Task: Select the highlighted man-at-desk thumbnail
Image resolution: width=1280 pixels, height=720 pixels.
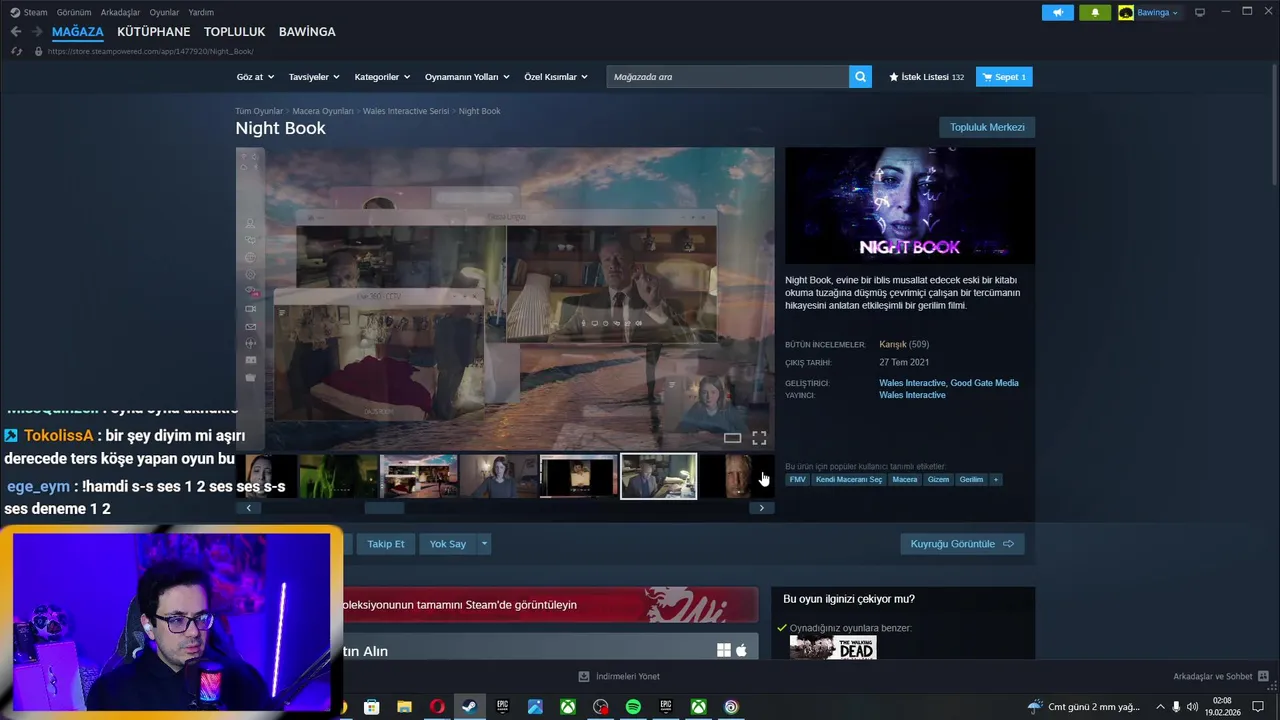Action: [x=658, y=476]
